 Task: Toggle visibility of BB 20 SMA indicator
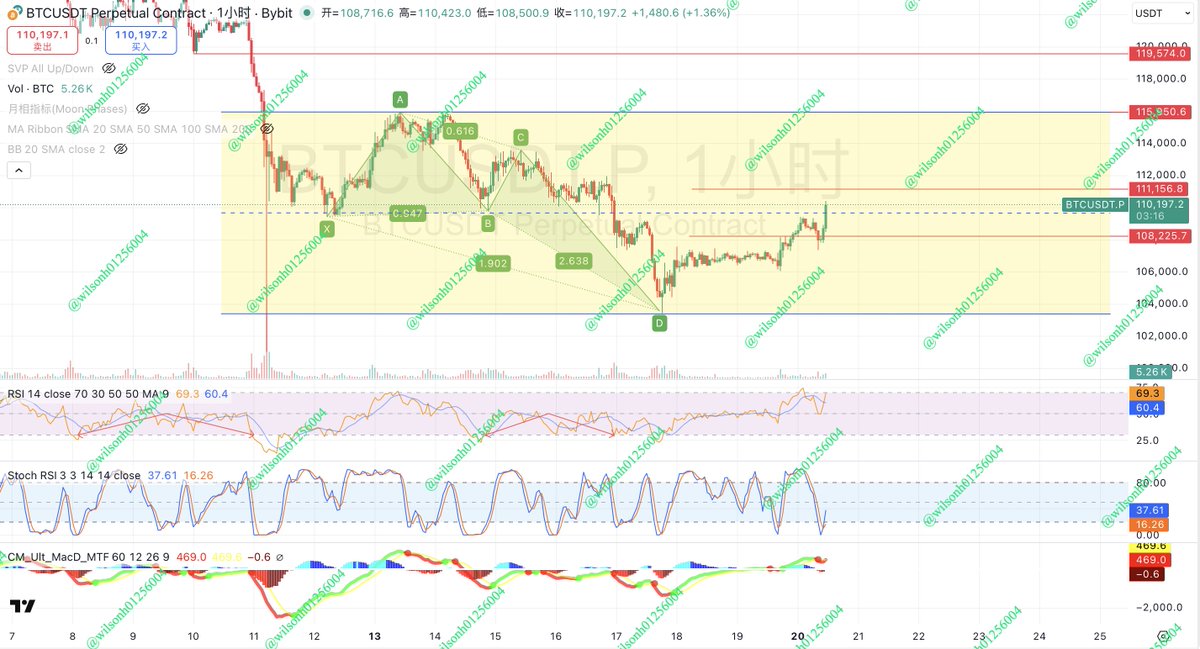[x=120, y=149]
